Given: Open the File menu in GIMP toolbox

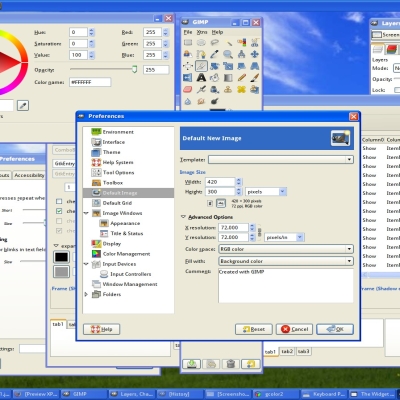Looking at the screenshot, I should 188,32.
